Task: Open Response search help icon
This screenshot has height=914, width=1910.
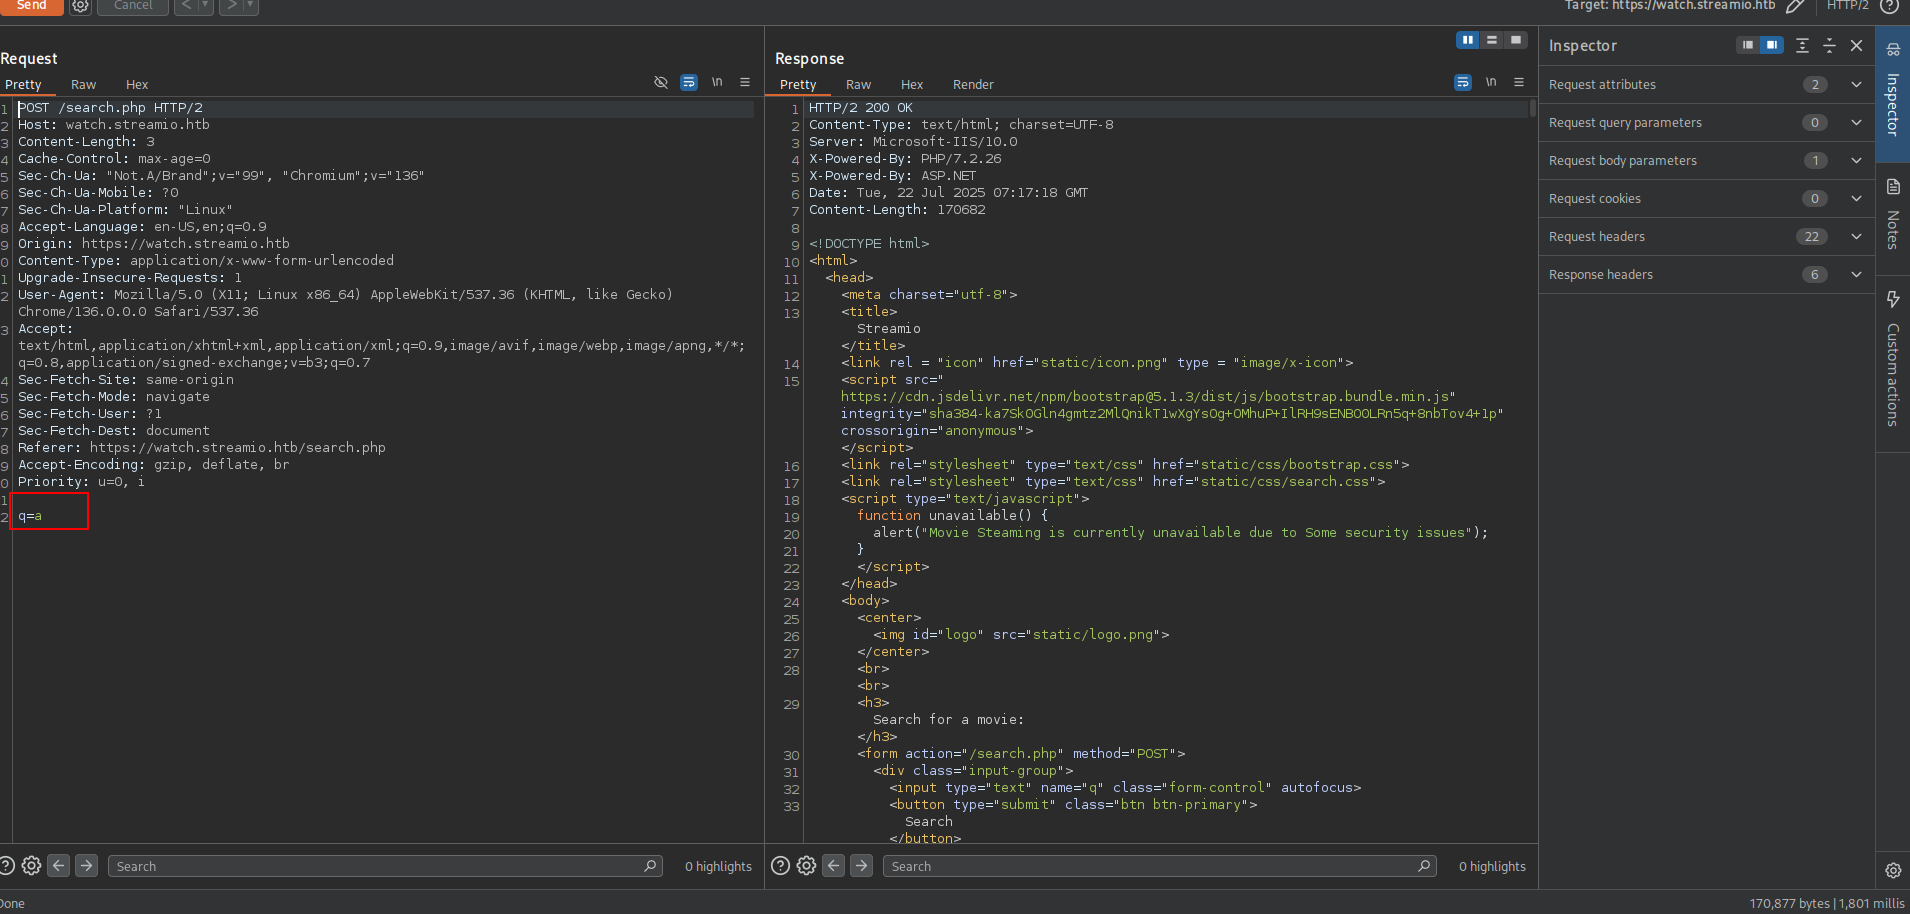Action: tap(781, 866)
